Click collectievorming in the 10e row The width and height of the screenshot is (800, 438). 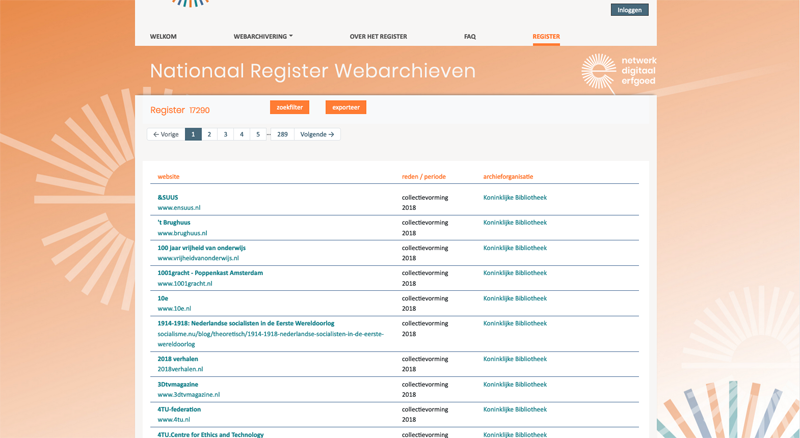click(424, 299)
